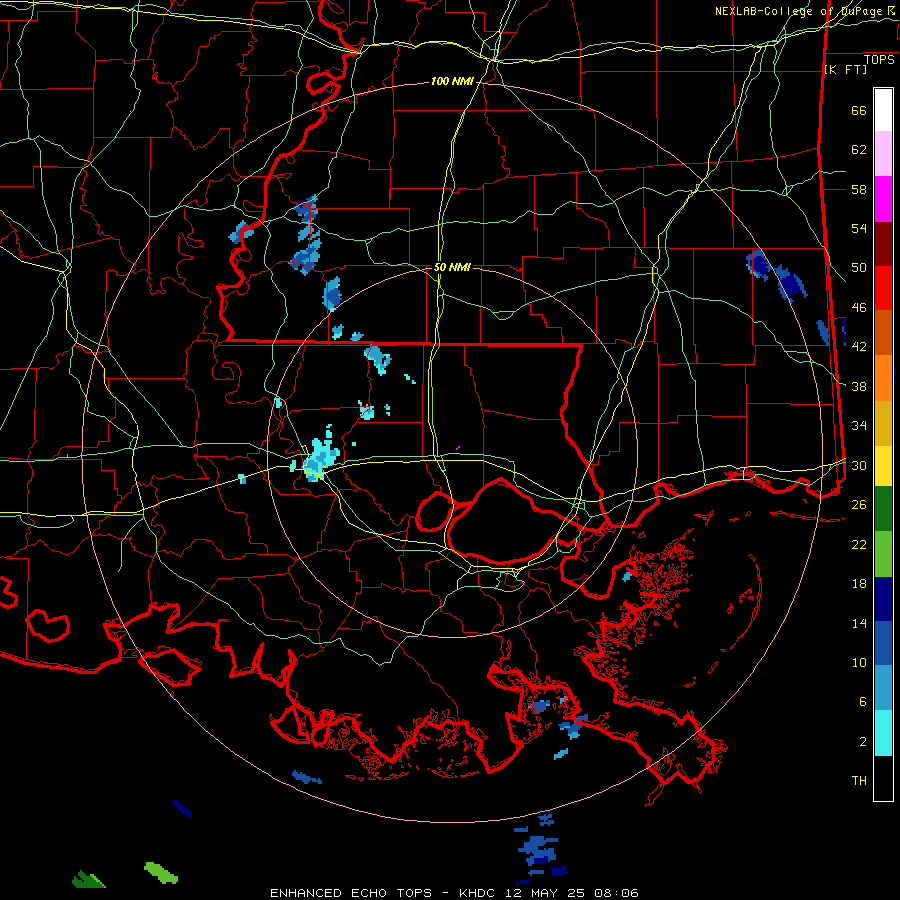900x900 pixels.
Task: Click the magenta legend swatch
Action: pos(883,199)
